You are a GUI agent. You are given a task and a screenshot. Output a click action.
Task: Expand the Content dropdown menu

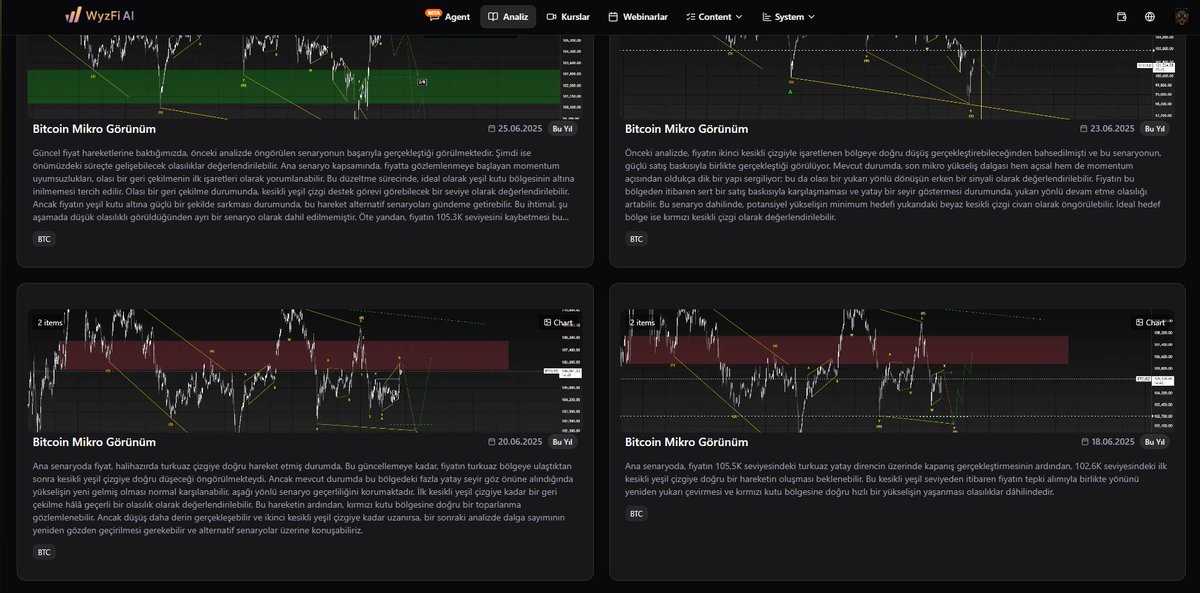[714, 17]
